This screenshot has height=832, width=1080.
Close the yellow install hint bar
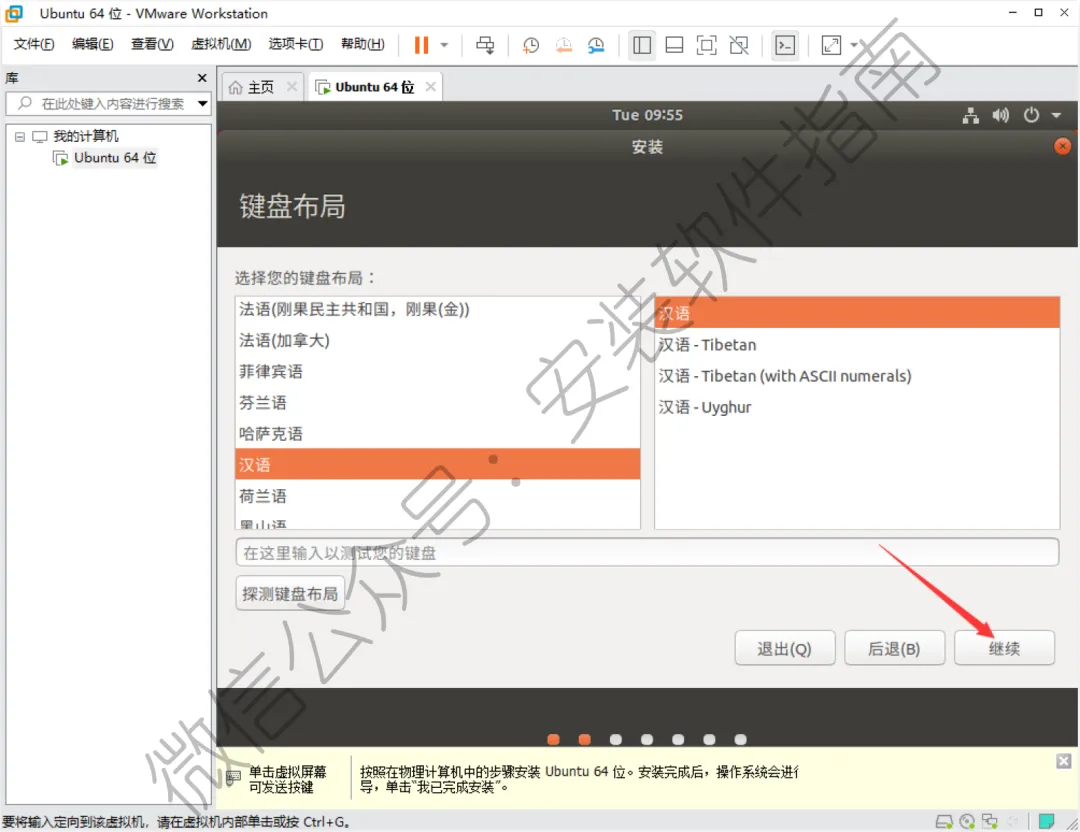coord(1063,761)
